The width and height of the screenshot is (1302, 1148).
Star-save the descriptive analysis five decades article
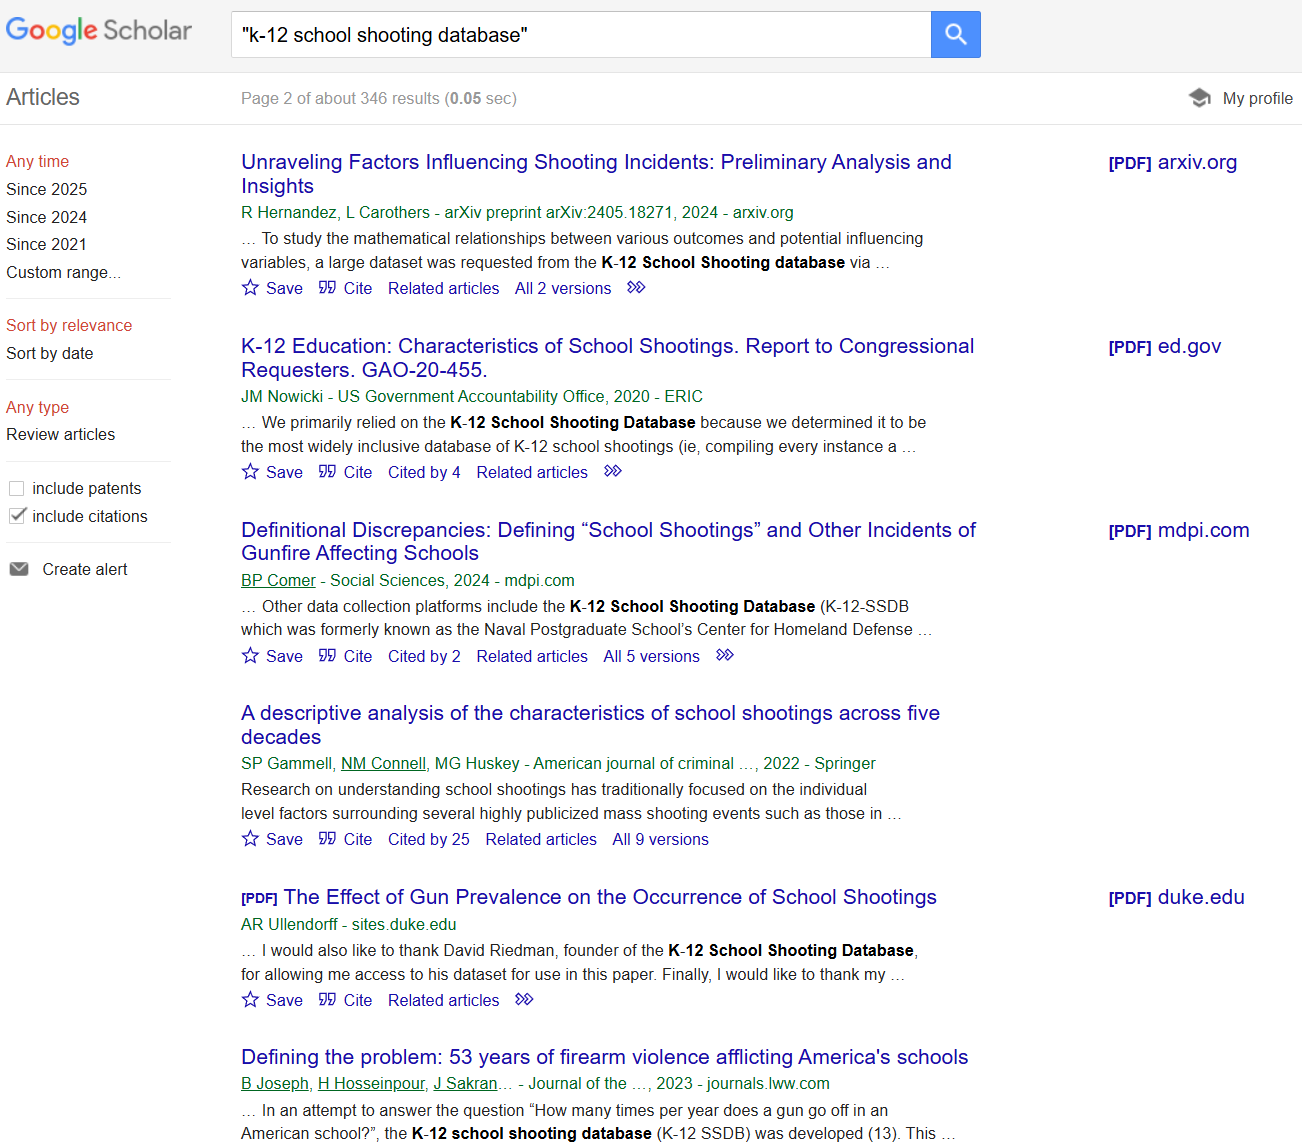click(x=250, y=839)
